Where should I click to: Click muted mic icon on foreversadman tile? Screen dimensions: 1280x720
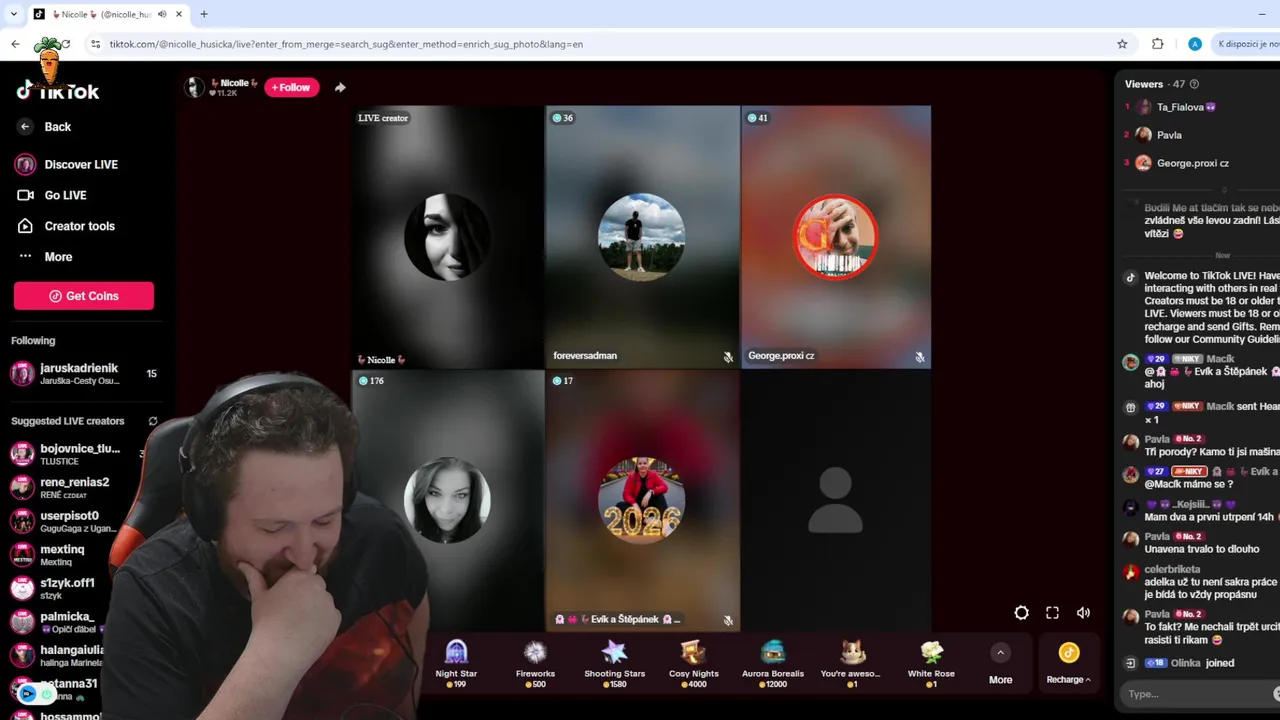pos(728,356)
